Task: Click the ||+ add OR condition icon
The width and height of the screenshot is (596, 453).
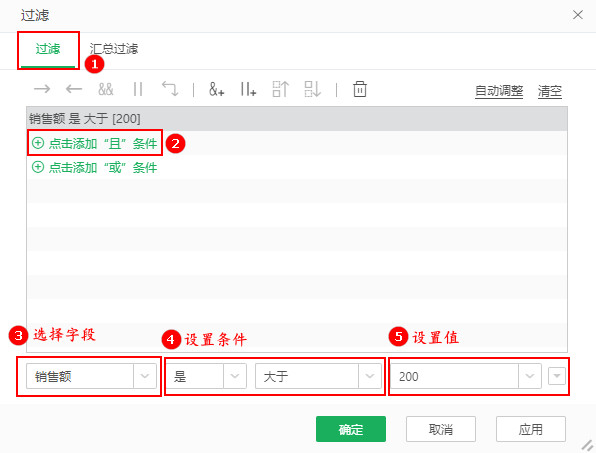Action: [248, 89]
